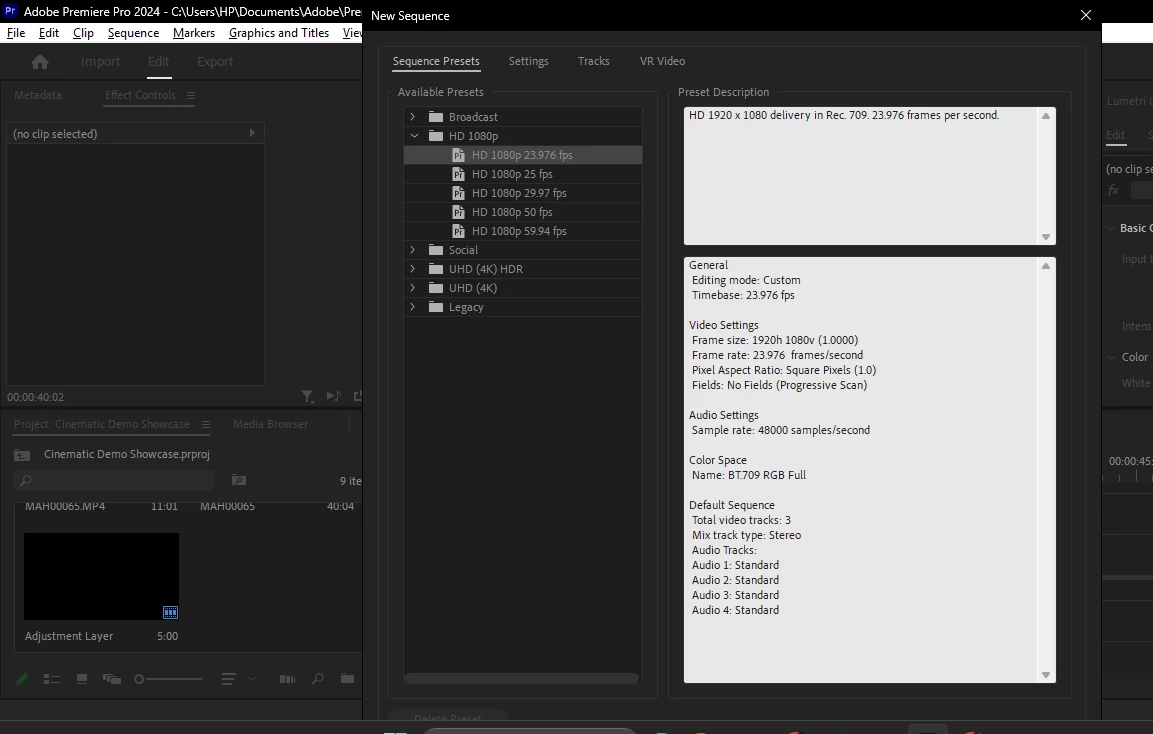The height and width of the screenshot is (734, 1153).
Task: Switch to the Import workspace tab
Action: point(101,62)
